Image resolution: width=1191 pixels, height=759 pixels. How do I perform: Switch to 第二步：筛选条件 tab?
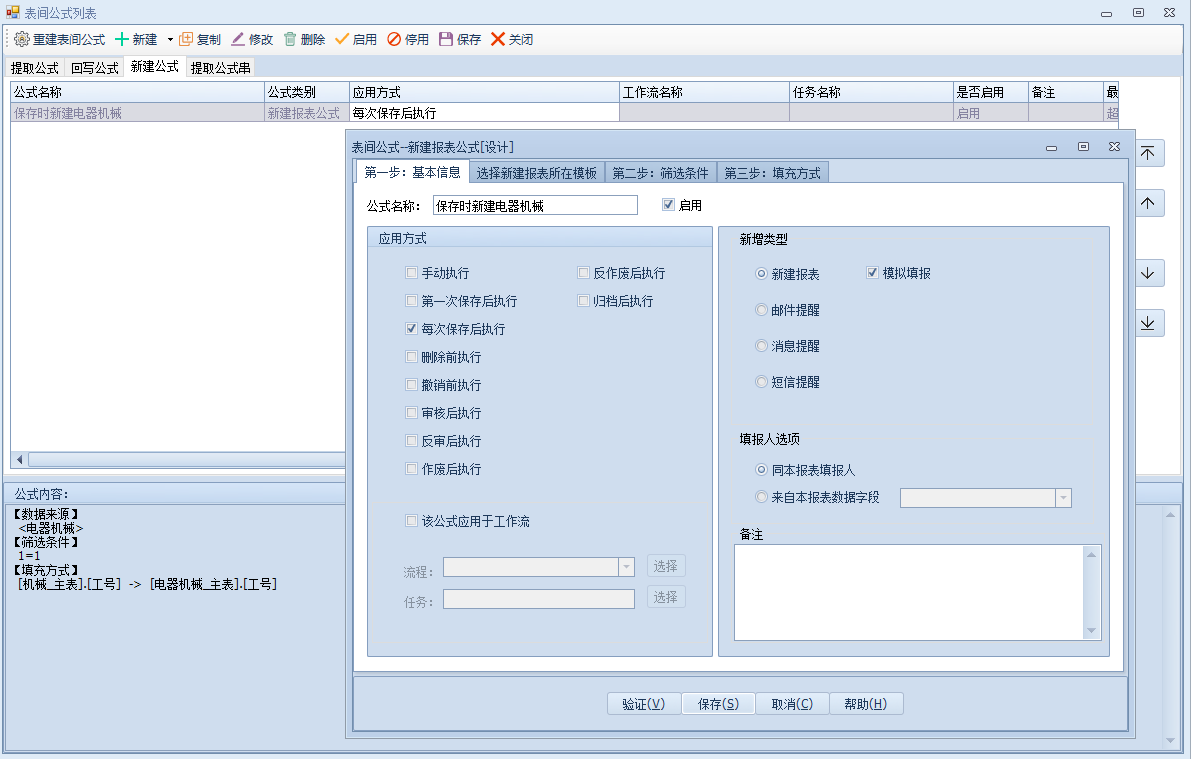tap(660, 173)
